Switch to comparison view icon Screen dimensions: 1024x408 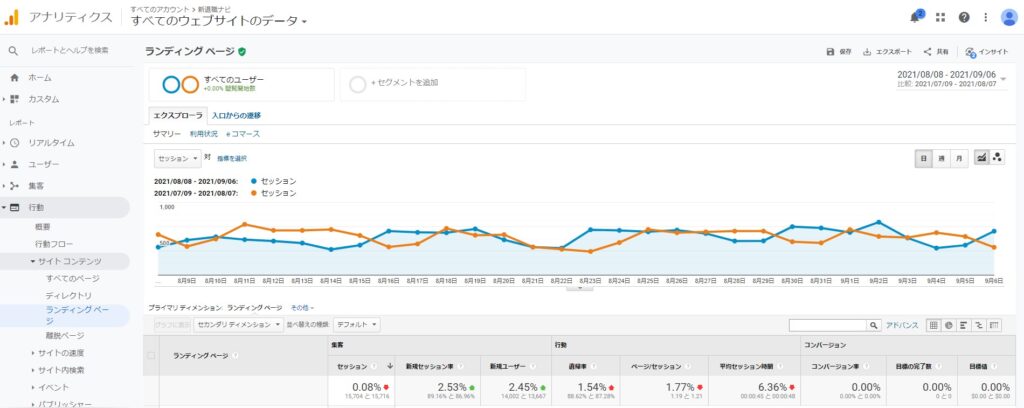point(979,325)
